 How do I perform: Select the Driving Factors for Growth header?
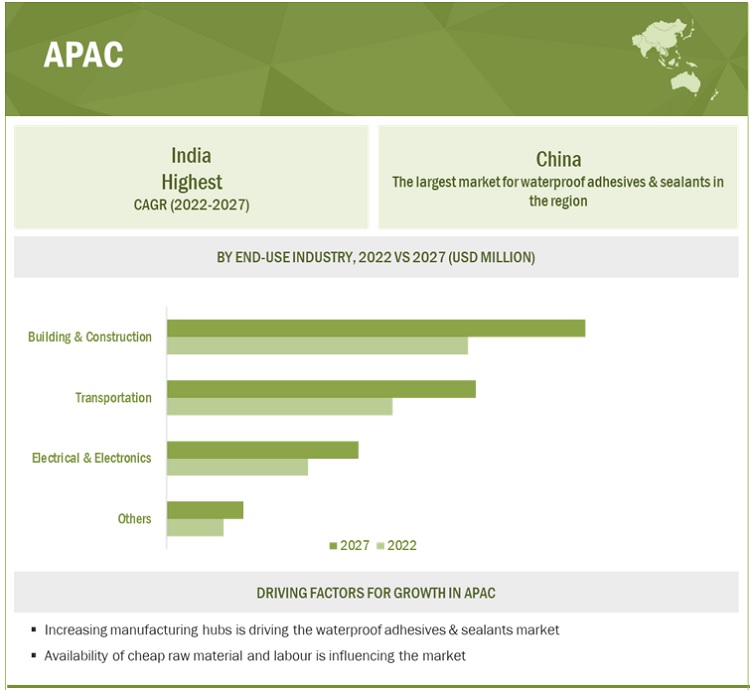(x=375, y=593)
